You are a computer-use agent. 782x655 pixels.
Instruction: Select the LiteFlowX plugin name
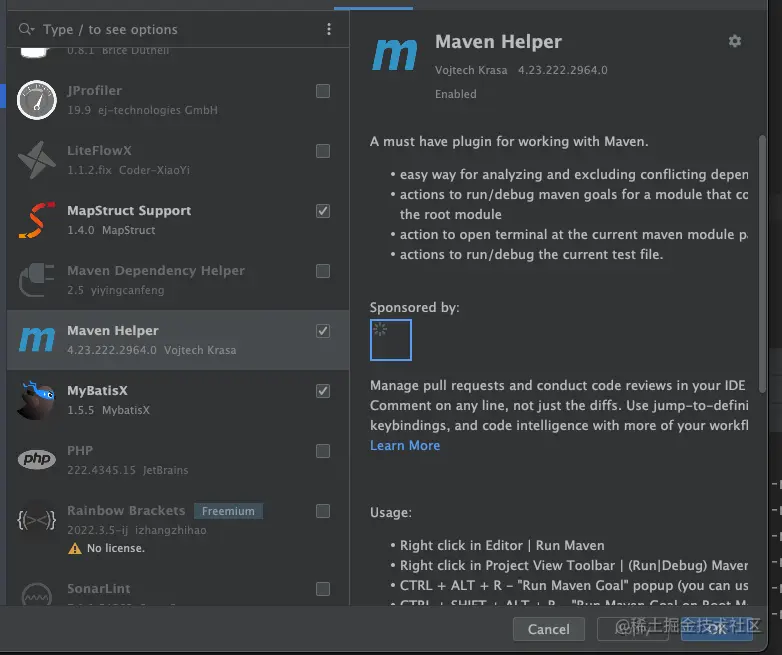tap(99, 150)
